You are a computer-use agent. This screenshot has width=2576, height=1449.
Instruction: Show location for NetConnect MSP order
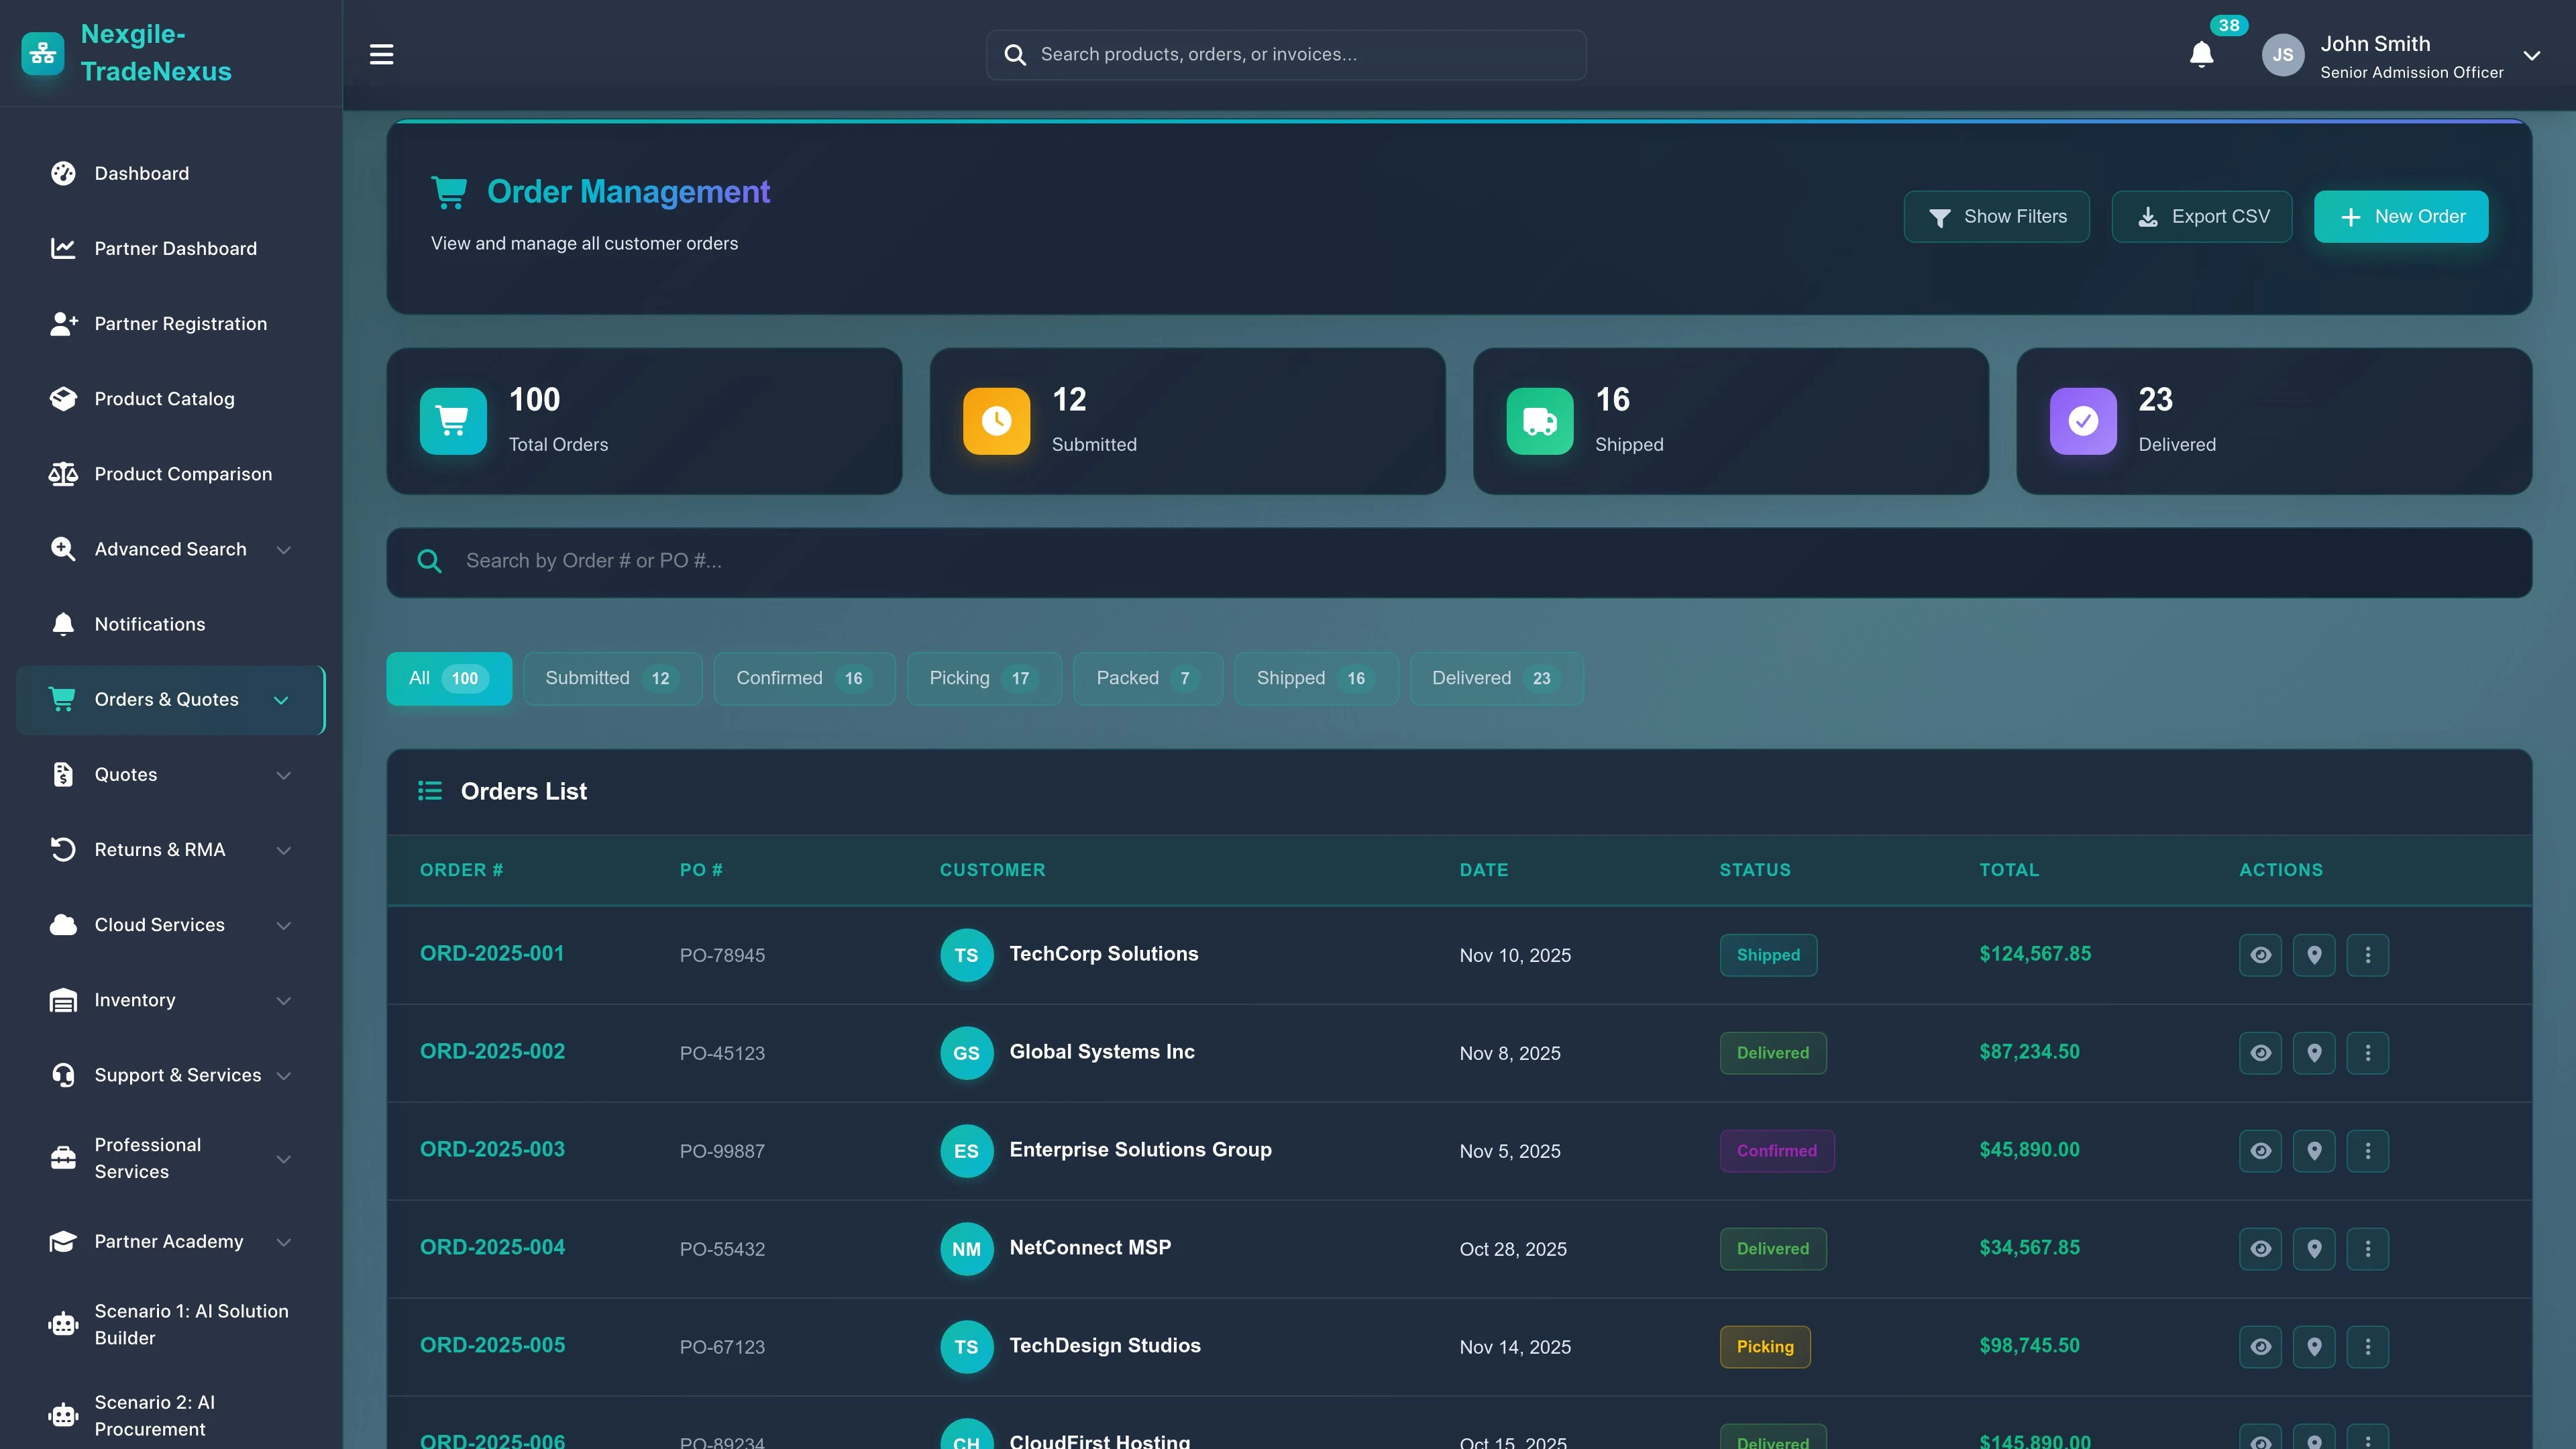click(x=2314, y=1248)
